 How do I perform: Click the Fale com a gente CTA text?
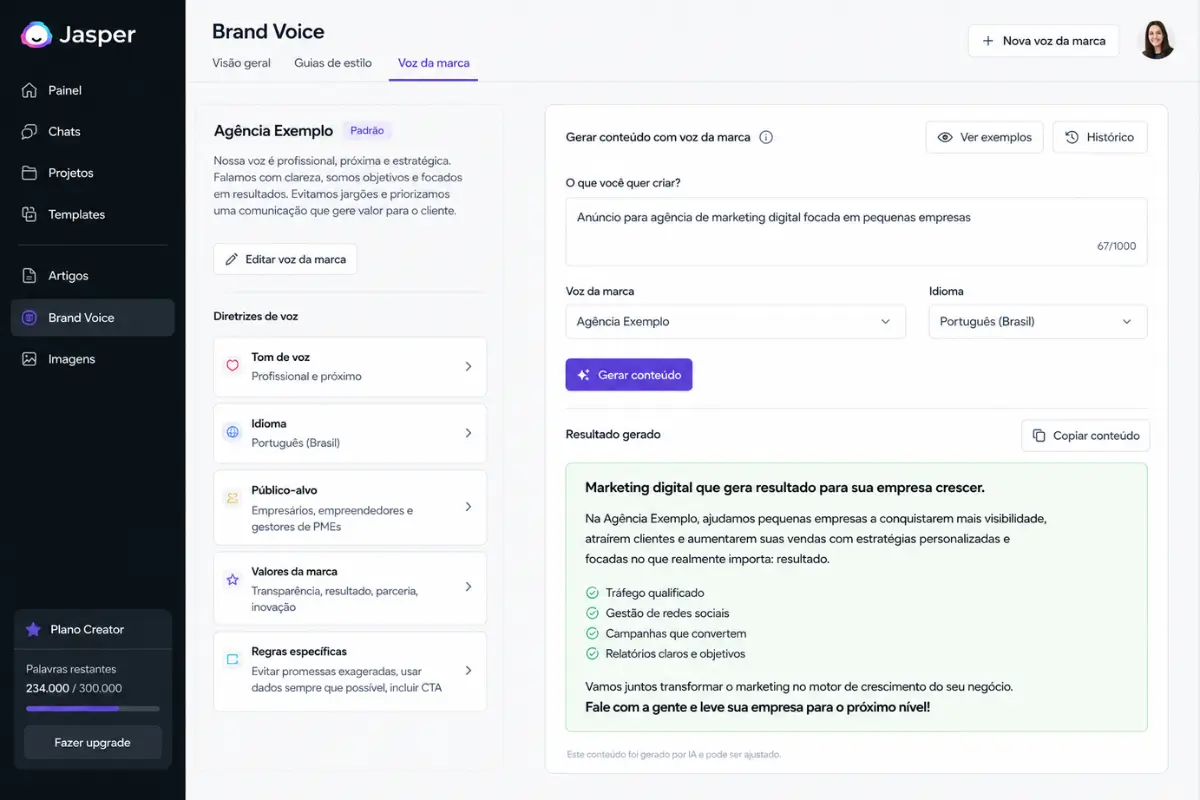pyautogui.click(x=757, y=707)
